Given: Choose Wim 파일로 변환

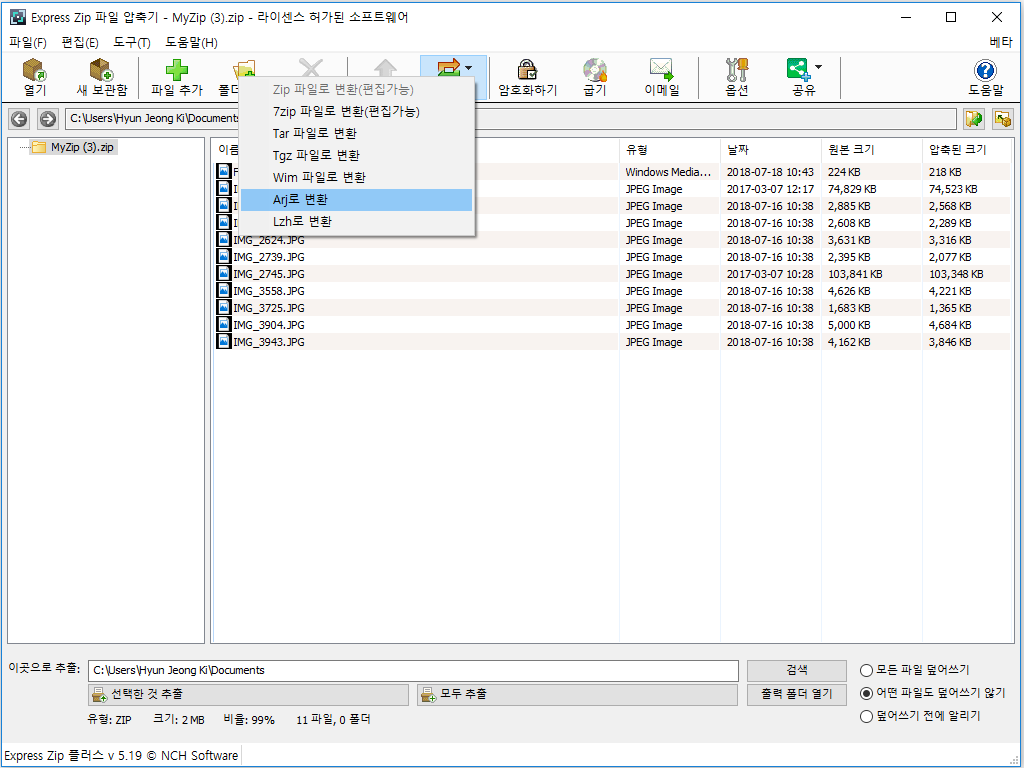Looking at the screenshot, I should (x=357, y=178).
